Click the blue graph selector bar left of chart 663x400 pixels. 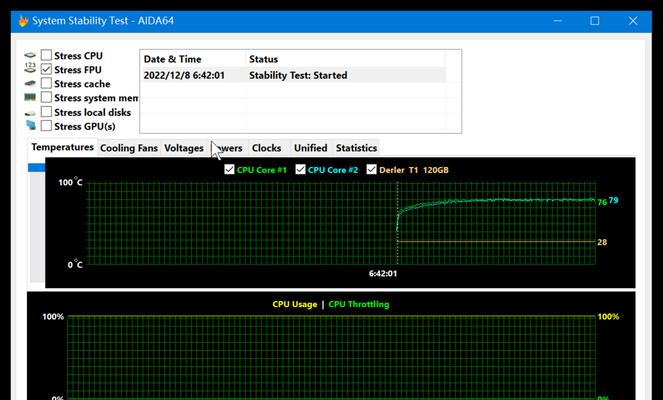click(36, 167)
